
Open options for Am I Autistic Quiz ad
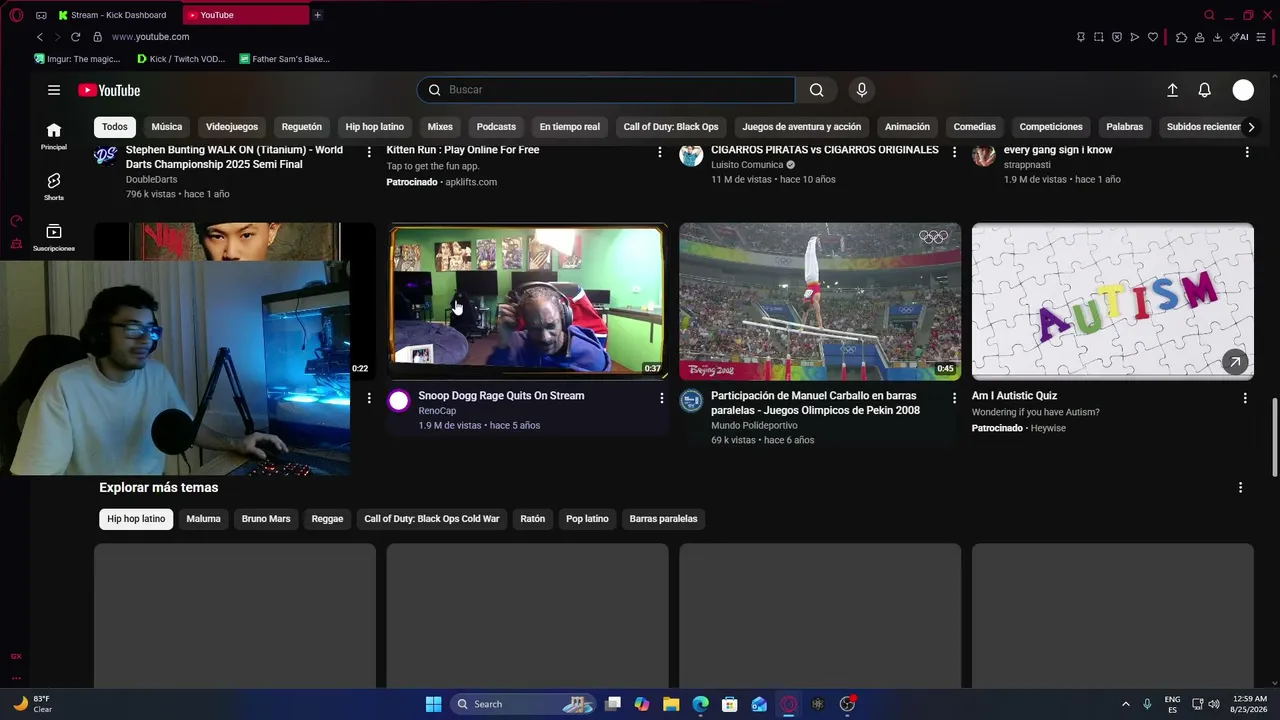(x=1245, y=398)
